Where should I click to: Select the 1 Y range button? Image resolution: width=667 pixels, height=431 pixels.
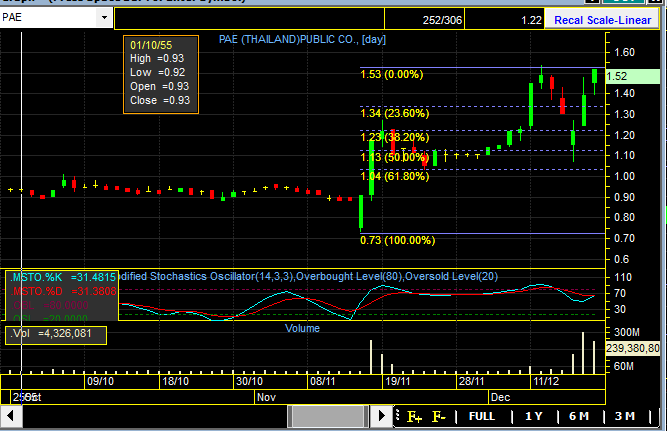[533, 416]
